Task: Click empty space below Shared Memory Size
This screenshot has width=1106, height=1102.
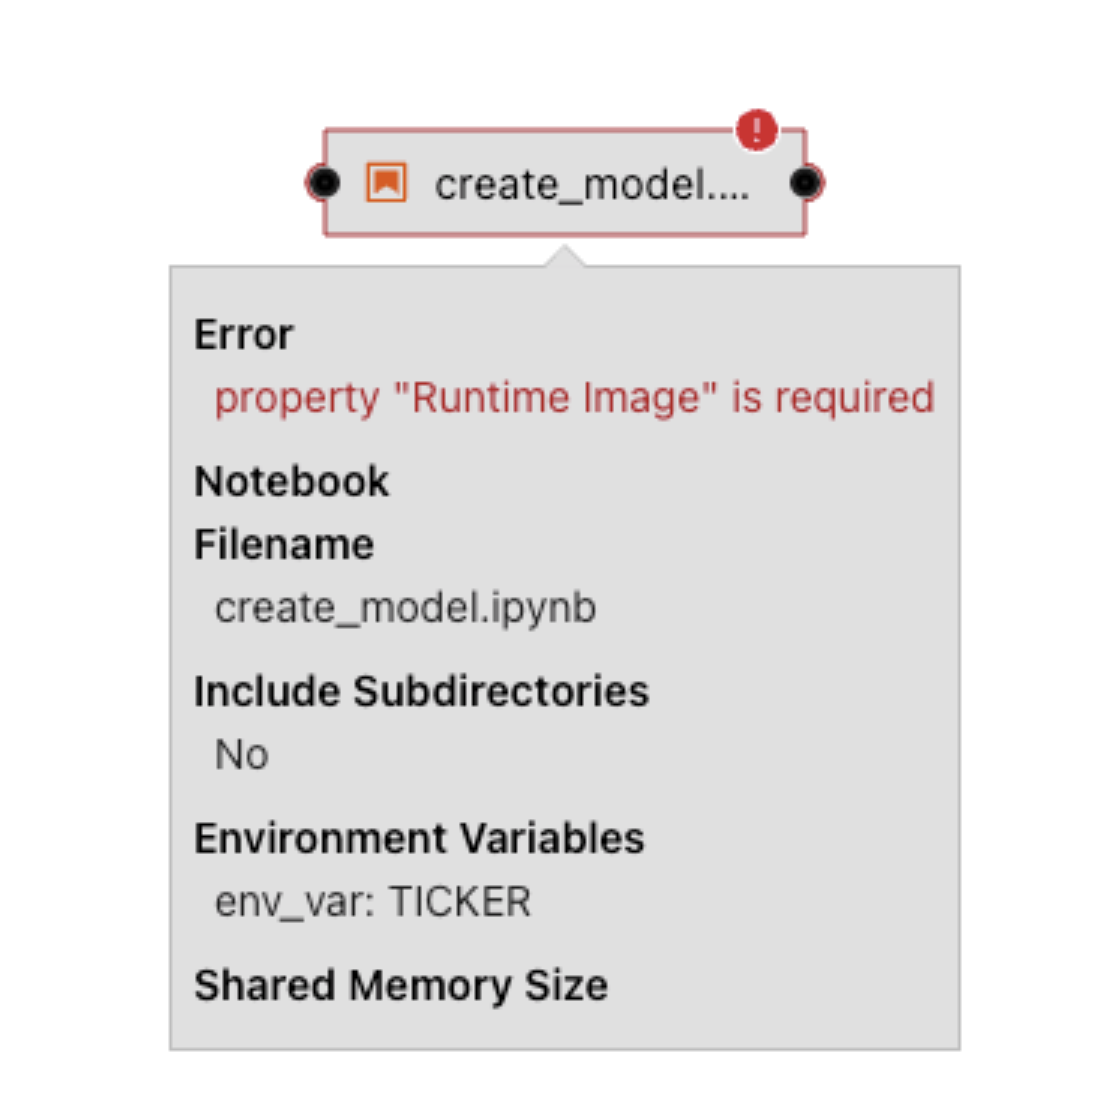Action: pos(564,1029)
